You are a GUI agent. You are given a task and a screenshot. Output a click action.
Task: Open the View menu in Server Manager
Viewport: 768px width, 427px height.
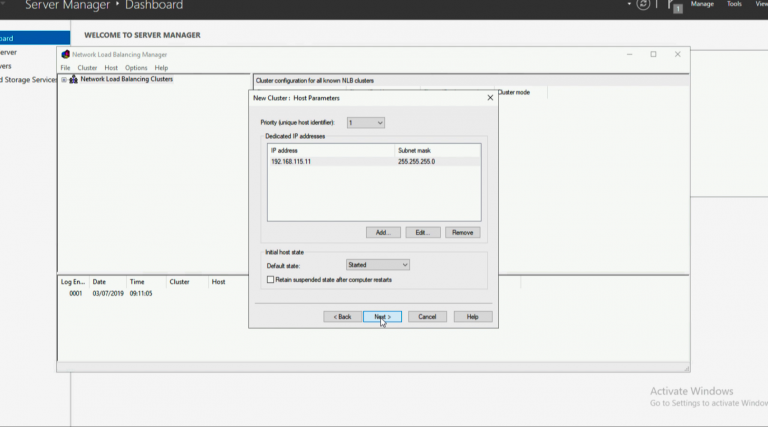coord(762,4)
